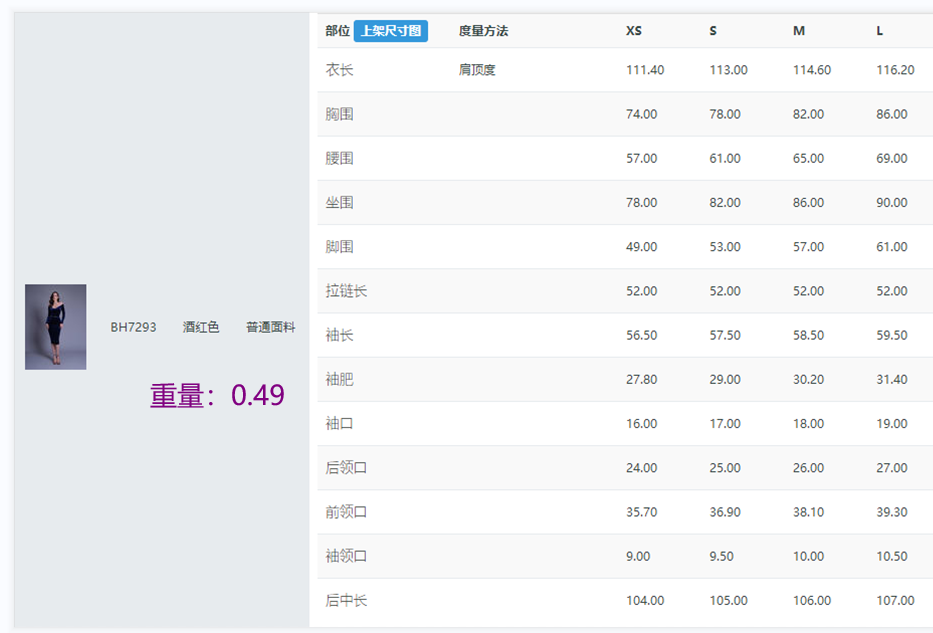This screenshot has height=633, width=933.
Task: Click the 衣长 S value 113.00
Action: [x=728, y=70]
